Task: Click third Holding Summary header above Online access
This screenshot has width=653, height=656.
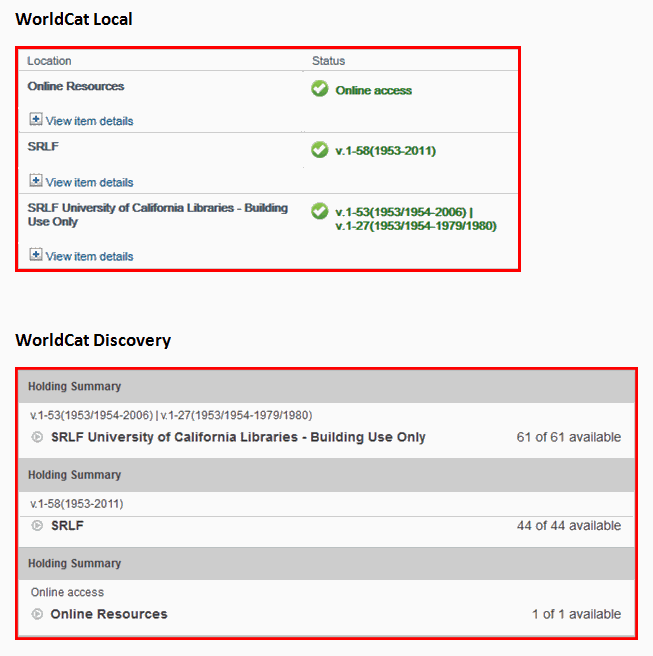Action: click(x=326, y=564)
